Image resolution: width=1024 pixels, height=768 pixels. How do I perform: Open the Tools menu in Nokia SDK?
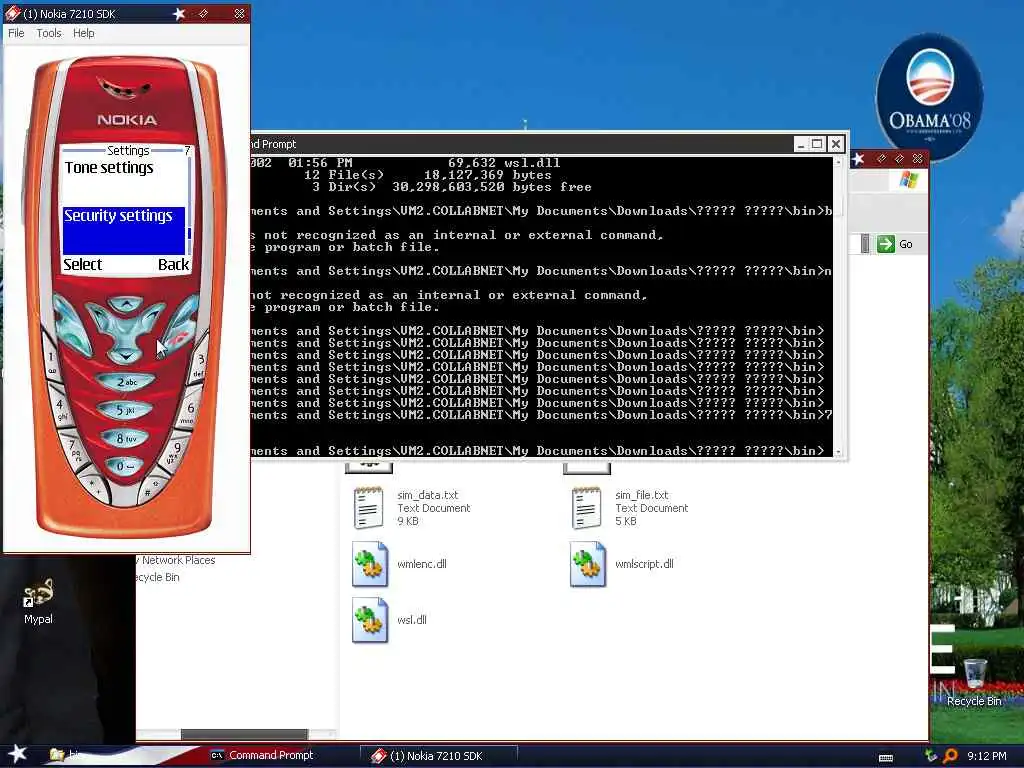[48, 33]
